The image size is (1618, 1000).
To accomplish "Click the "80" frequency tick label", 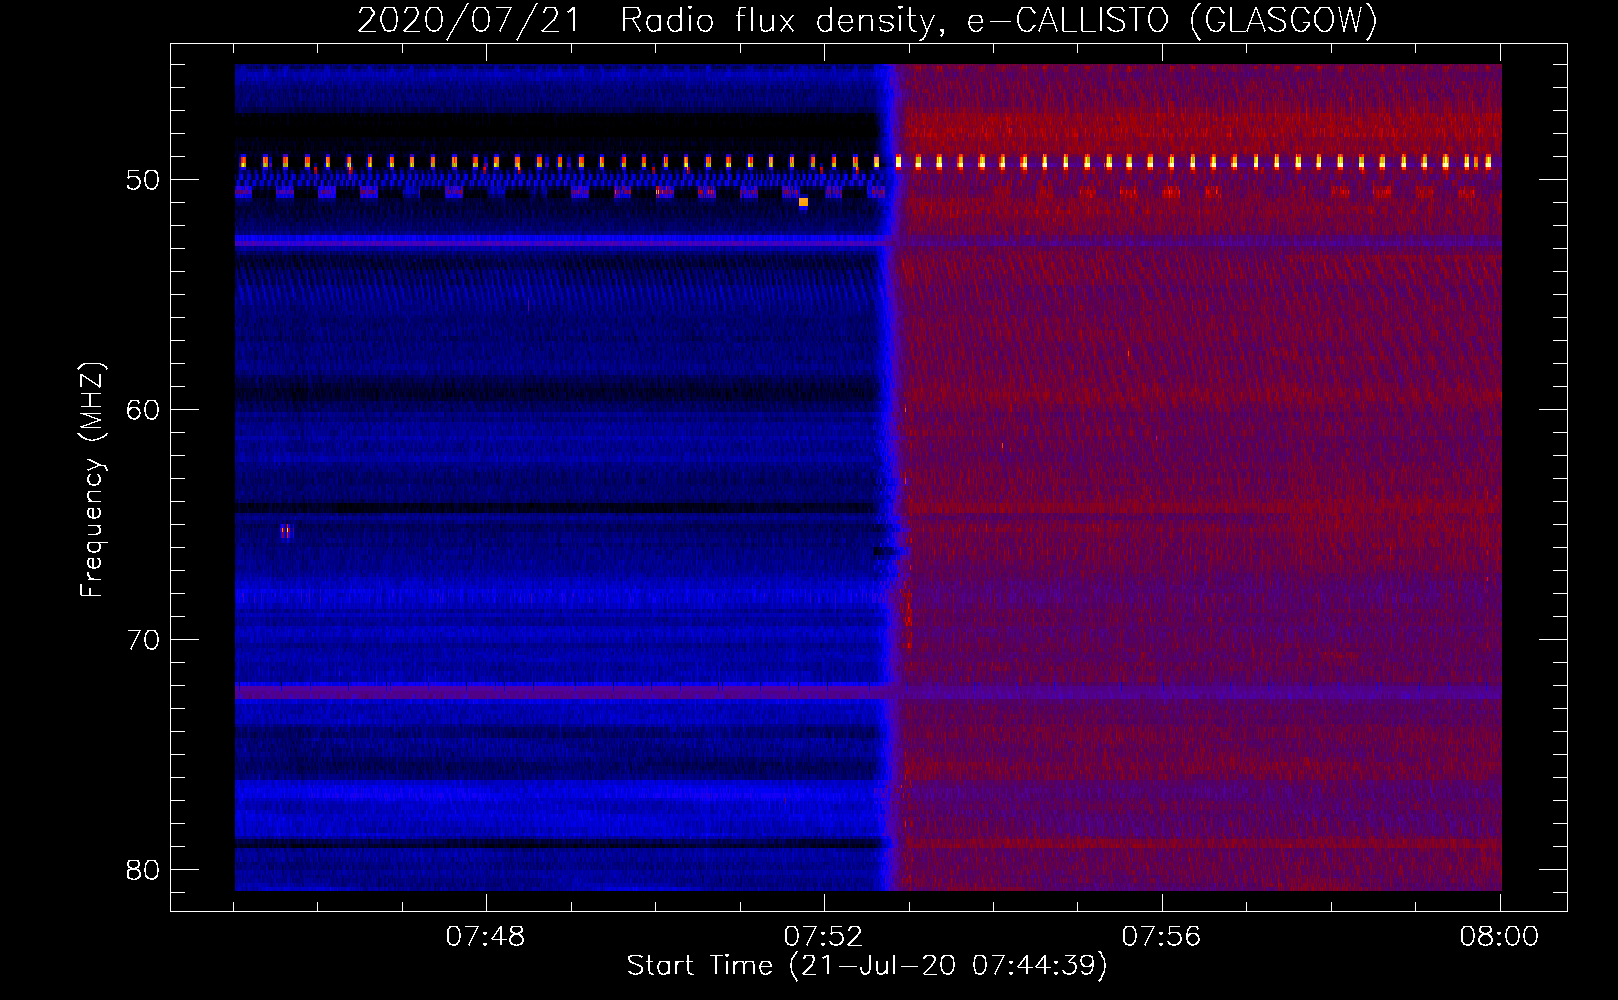I will 143,870.
